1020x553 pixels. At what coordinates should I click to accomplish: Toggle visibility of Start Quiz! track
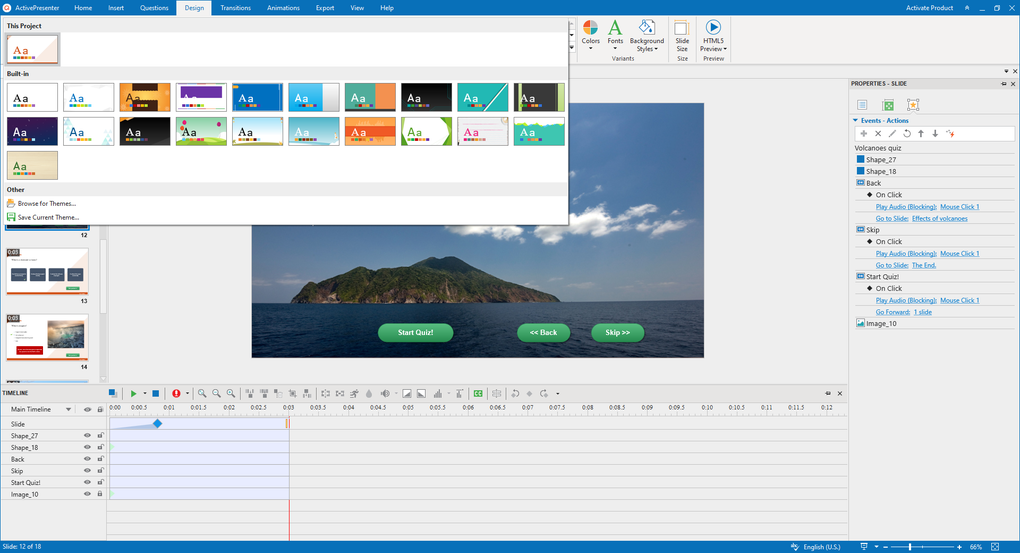coord(87,483)
